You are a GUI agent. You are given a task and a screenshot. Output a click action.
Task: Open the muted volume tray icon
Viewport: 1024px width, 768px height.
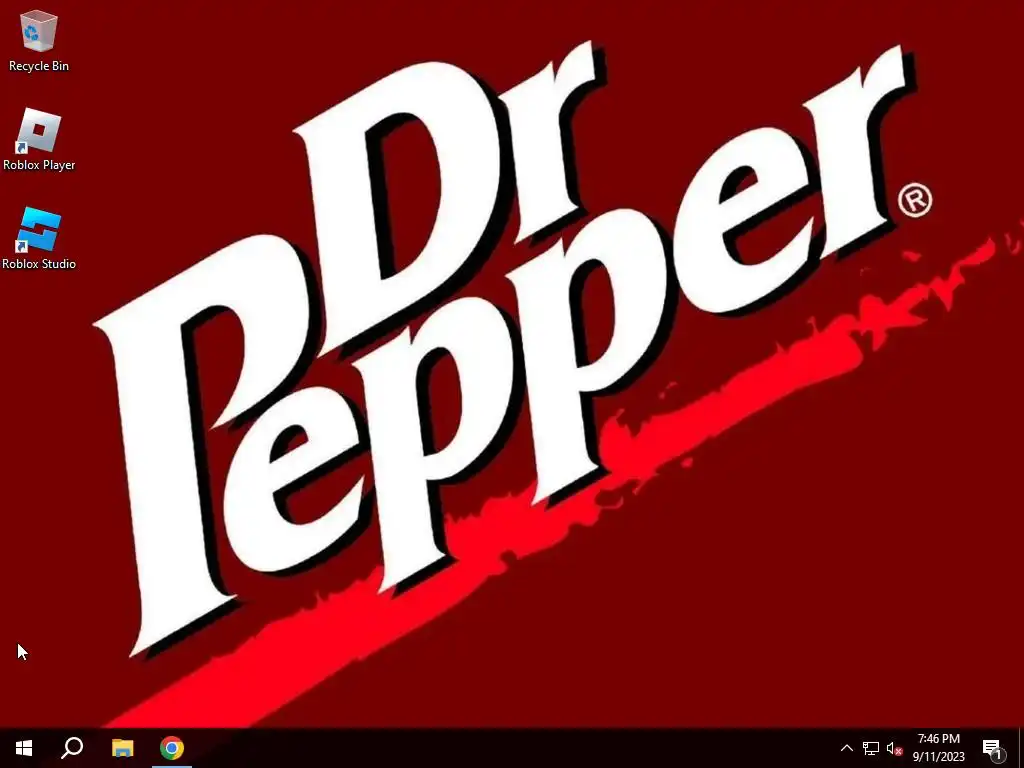[894, 748]
